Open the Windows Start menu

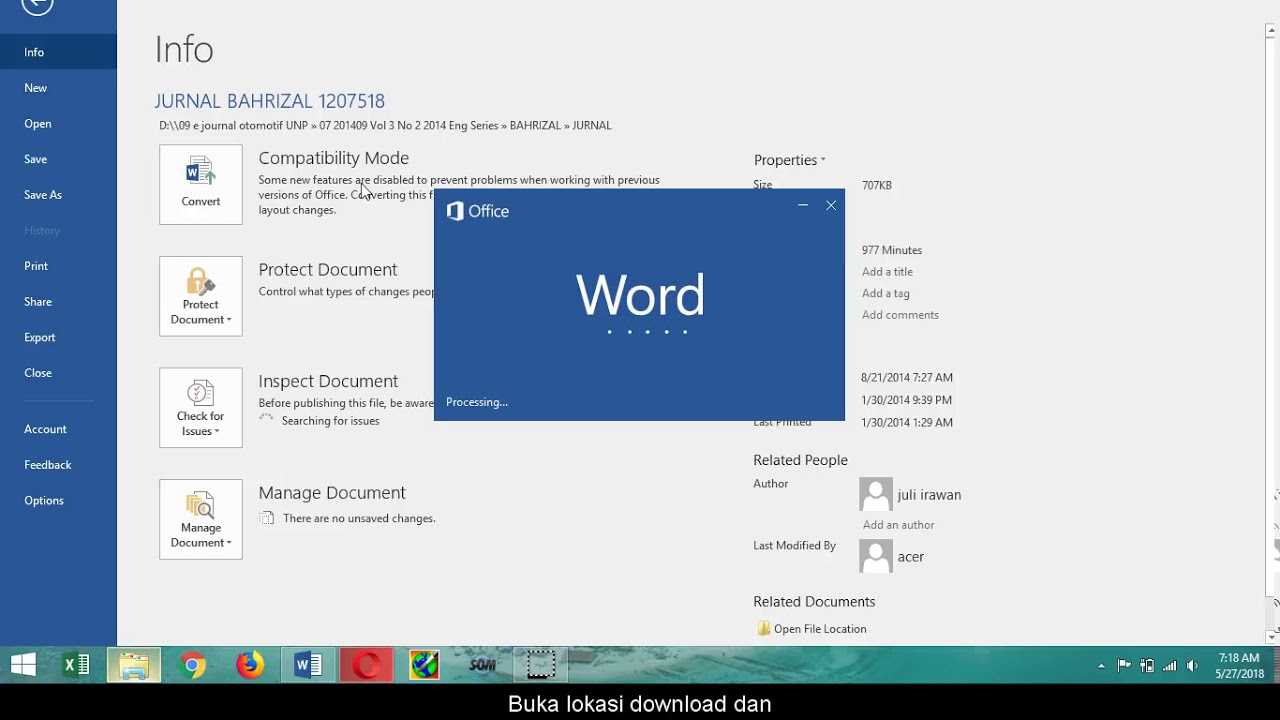pos(23,665)
